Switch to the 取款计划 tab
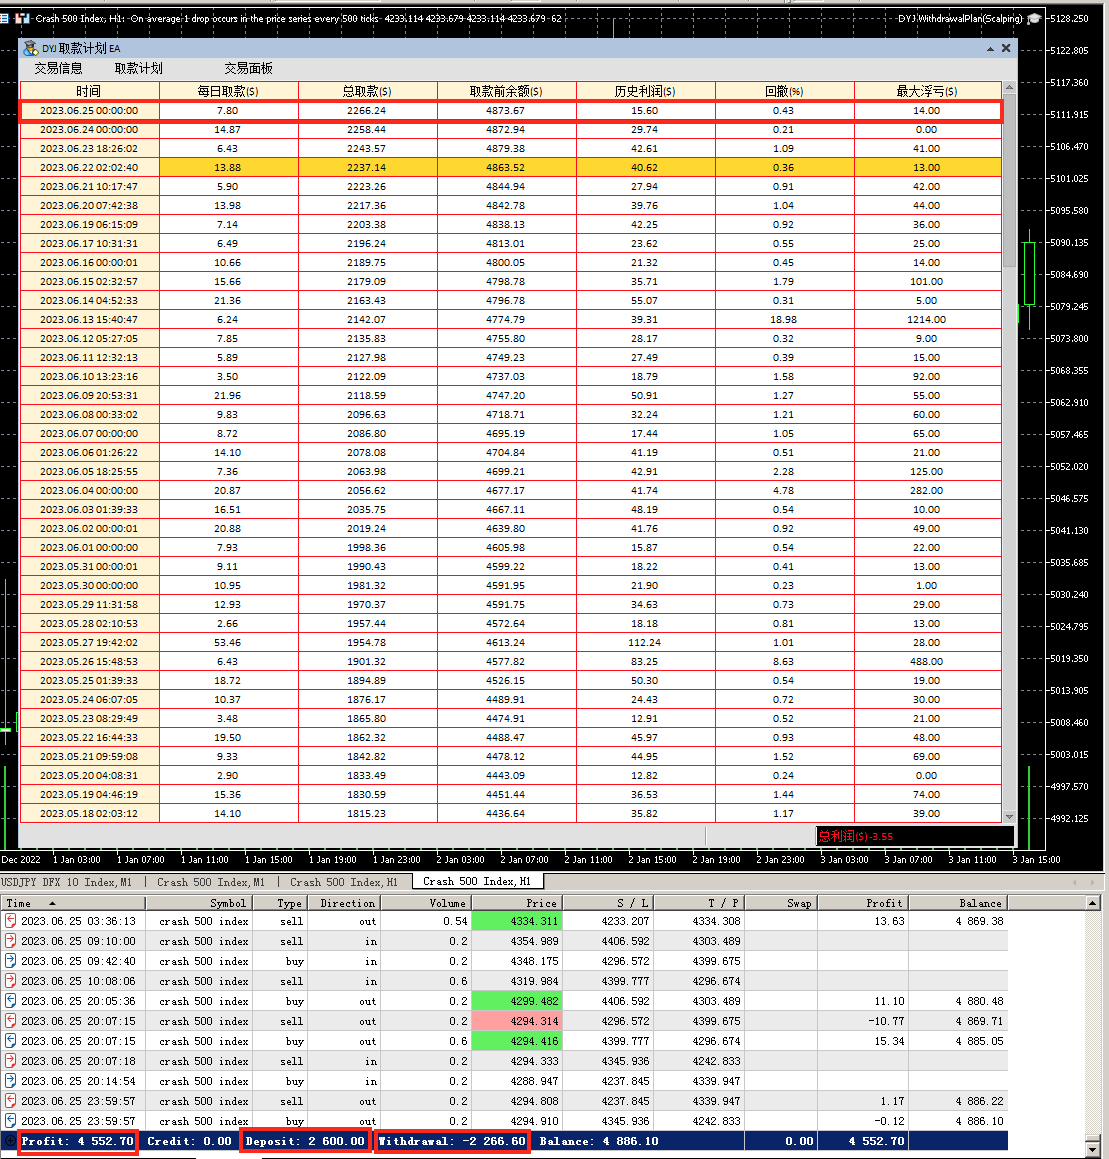 (138, 69)
